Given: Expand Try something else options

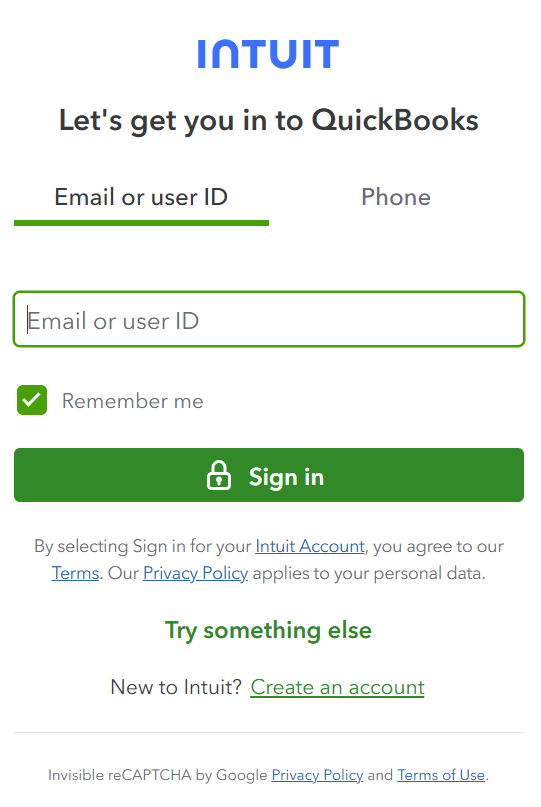Looking at the screenshot, I should [268, 630].
